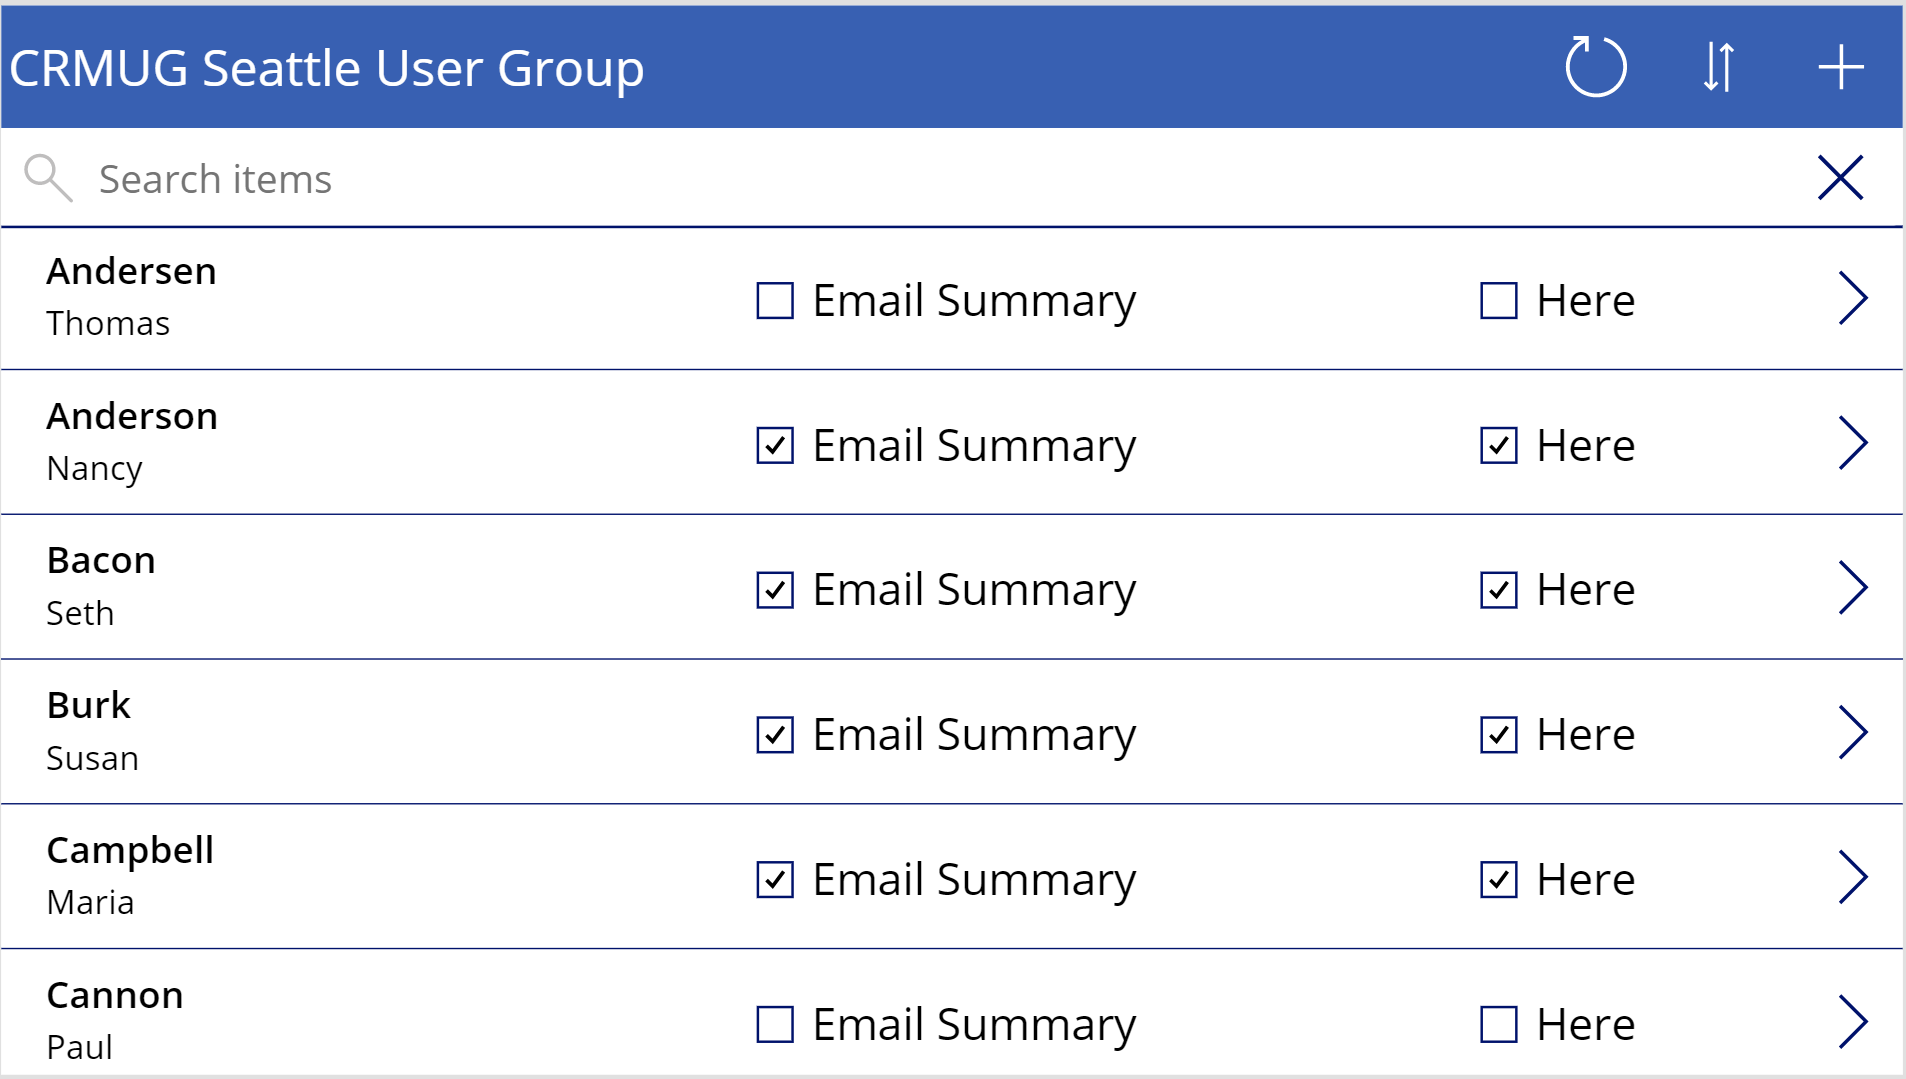Click the magnifying glass search icon

(48, 178)
